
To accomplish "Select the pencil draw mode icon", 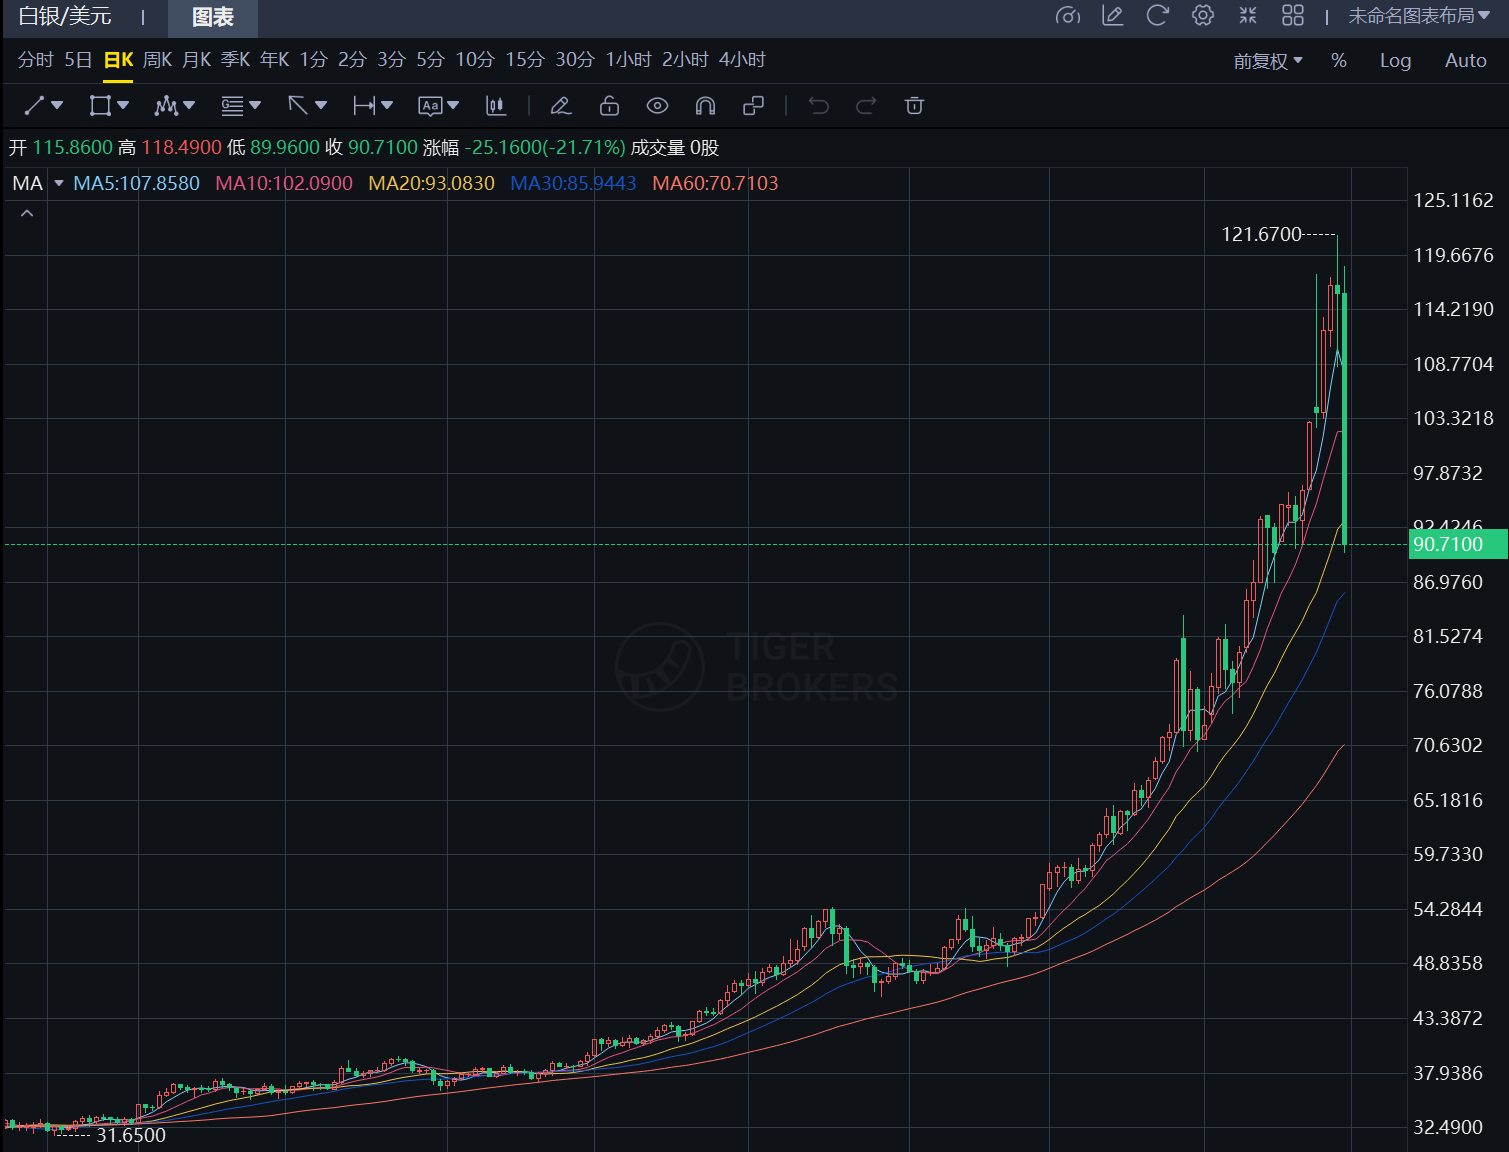I will (x=561, y=106).
